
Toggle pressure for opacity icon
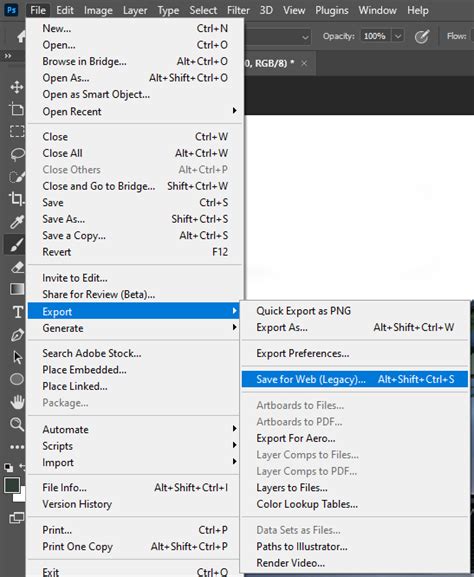[422, 36]
